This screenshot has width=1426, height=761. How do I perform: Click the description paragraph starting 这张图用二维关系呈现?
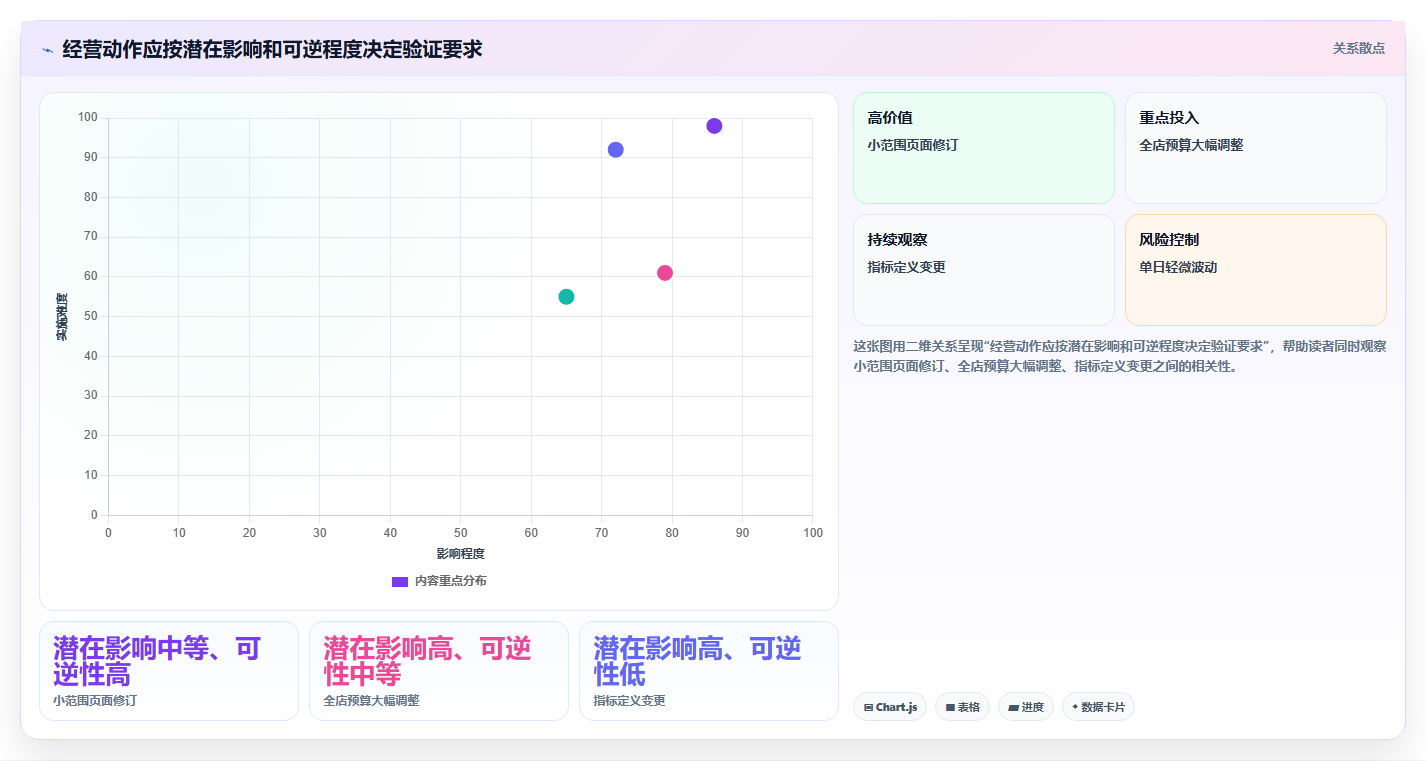pos(1120,356)
